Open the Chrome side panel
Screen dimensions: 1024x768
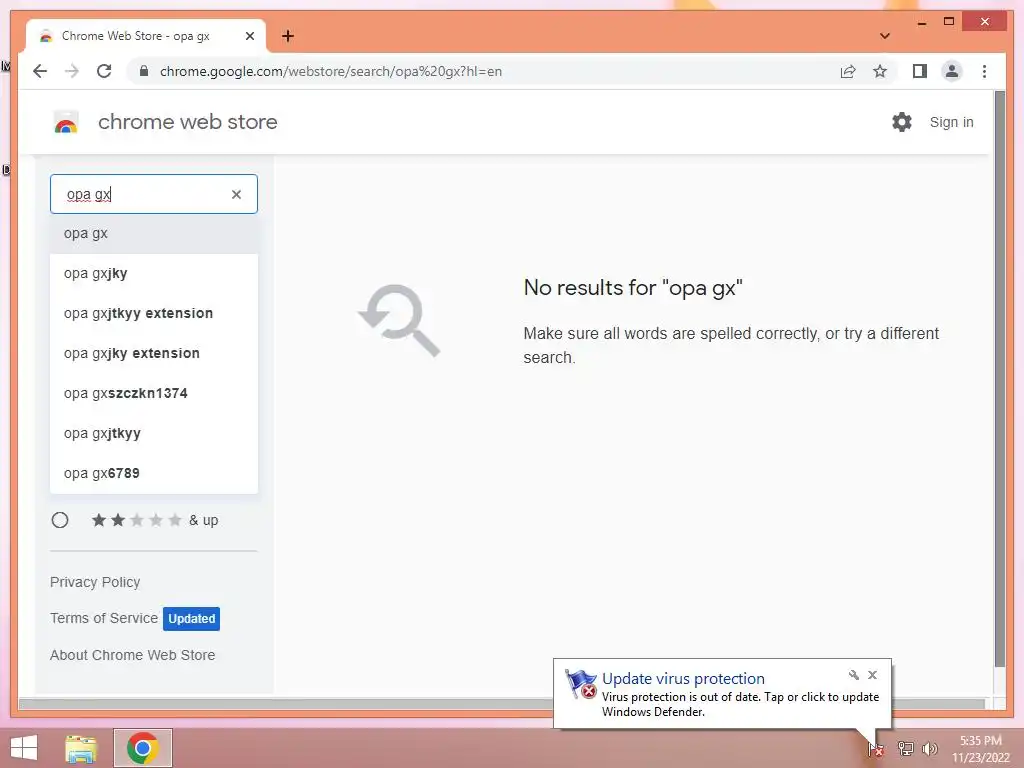coord(920,71)
